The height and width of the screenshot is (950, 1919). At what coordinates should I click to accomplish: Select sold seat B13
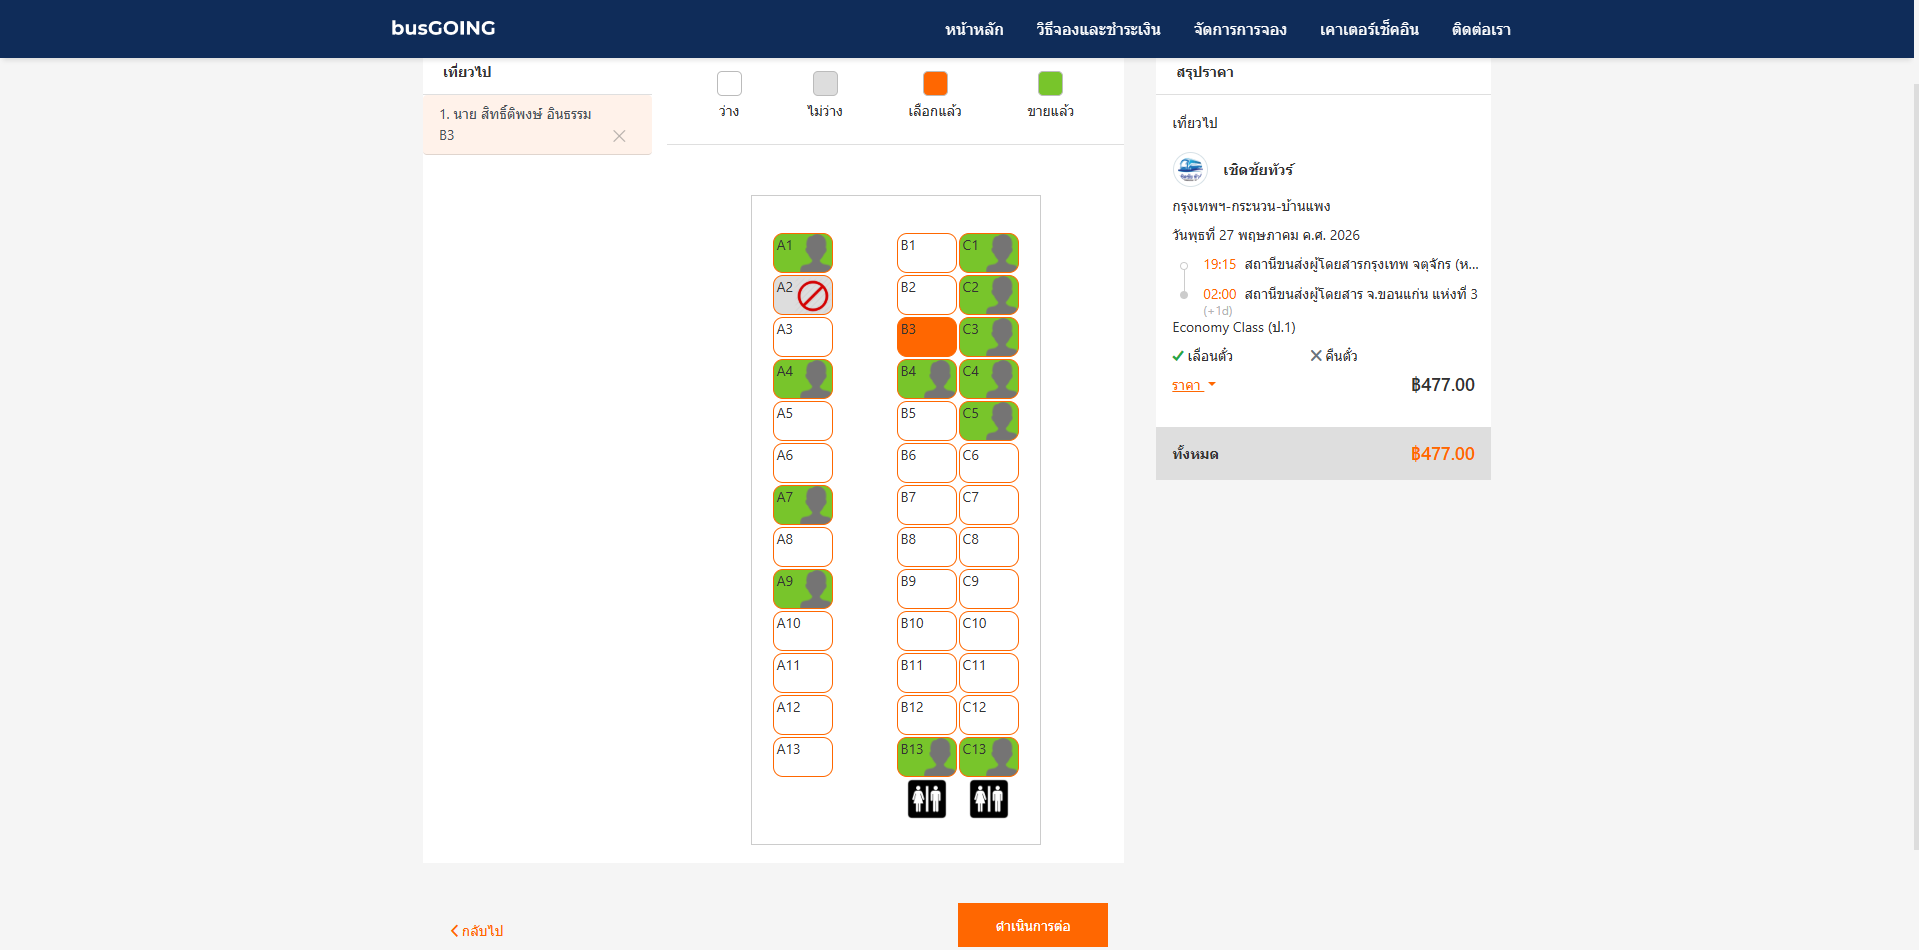pos(927,757)
